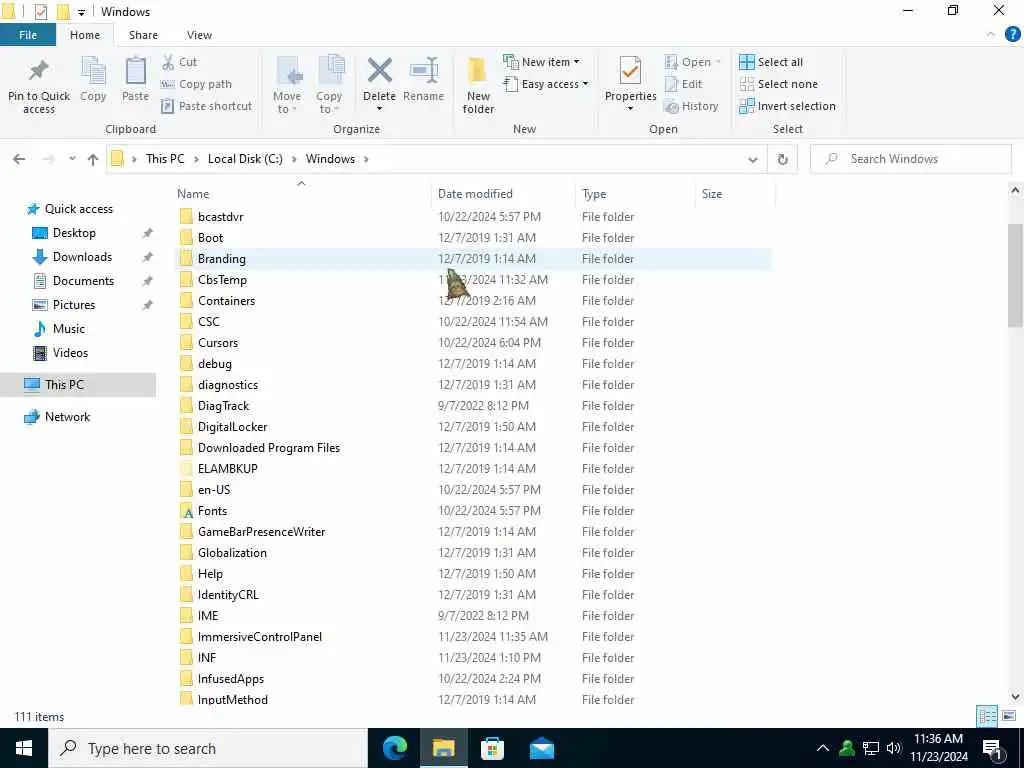Sort by Date modified column
1024x768 pixels.
coord(475,194)
